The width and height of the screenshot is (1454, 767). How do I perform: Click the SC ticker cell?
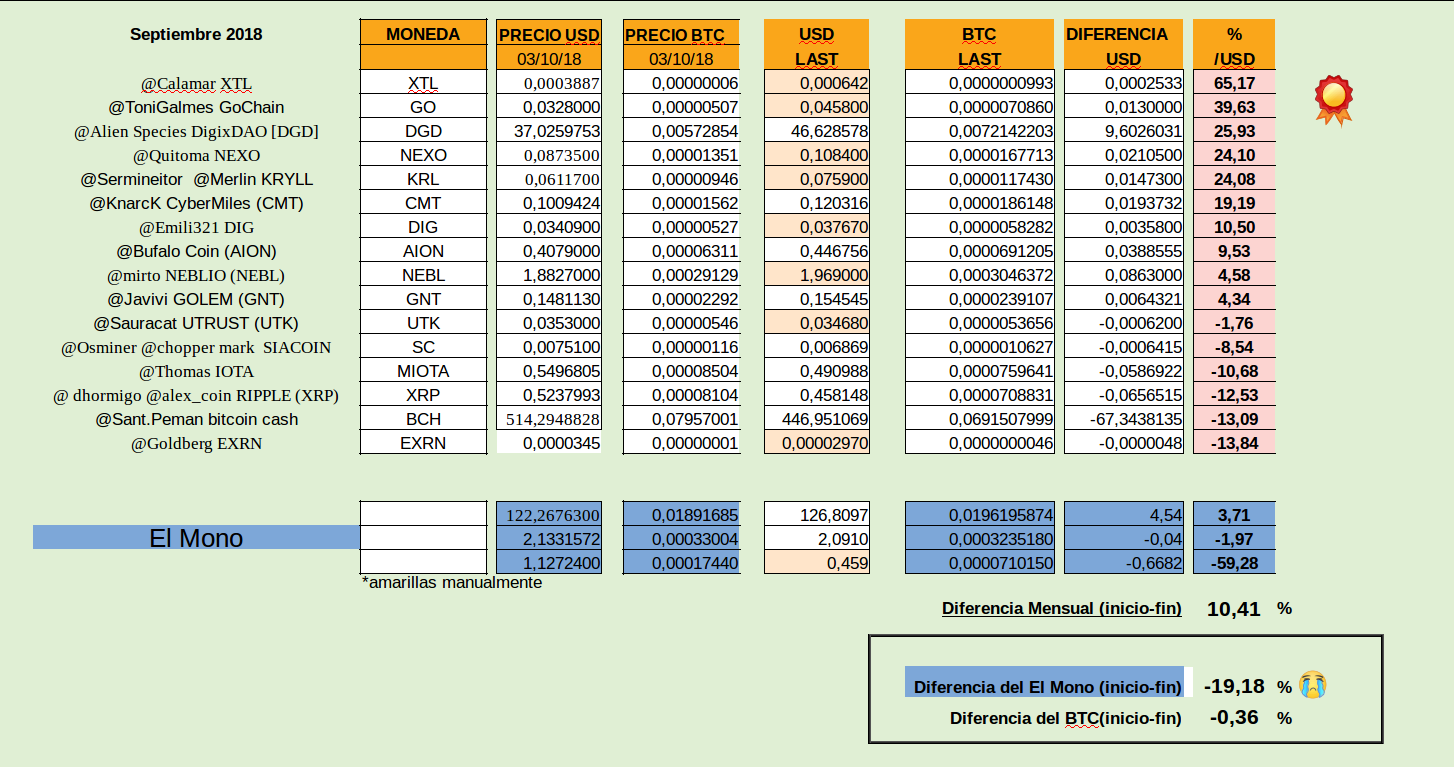(423, 347)
